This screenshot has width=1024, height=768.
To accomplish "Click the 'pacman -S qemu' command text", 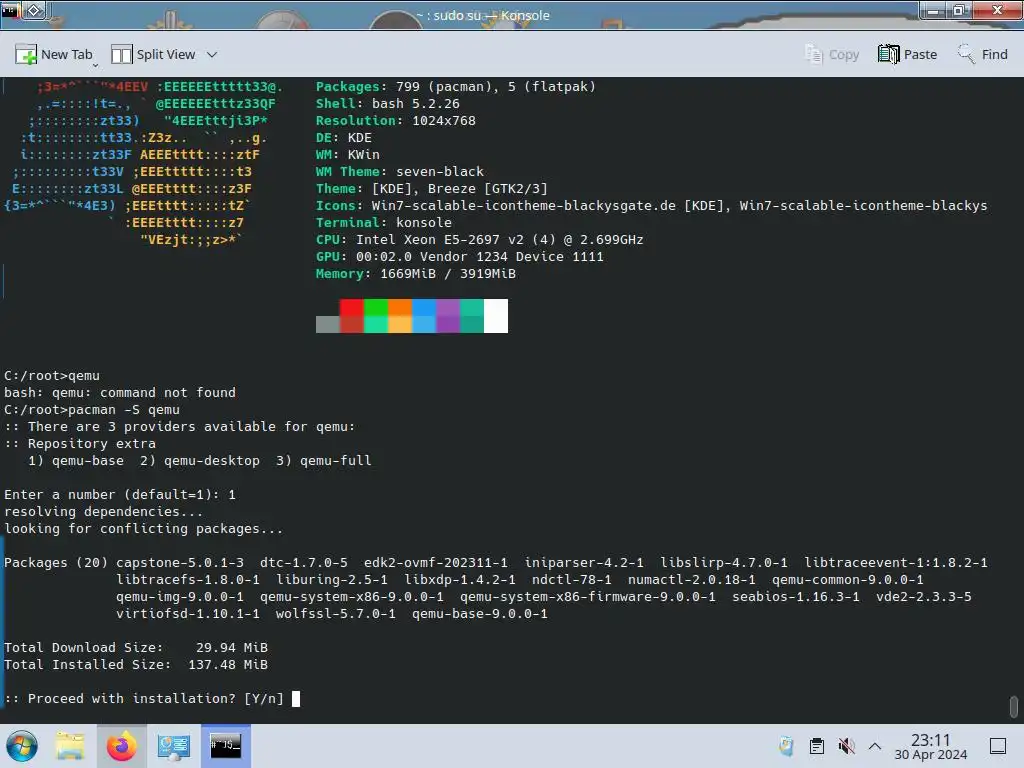I will (124, 409).
